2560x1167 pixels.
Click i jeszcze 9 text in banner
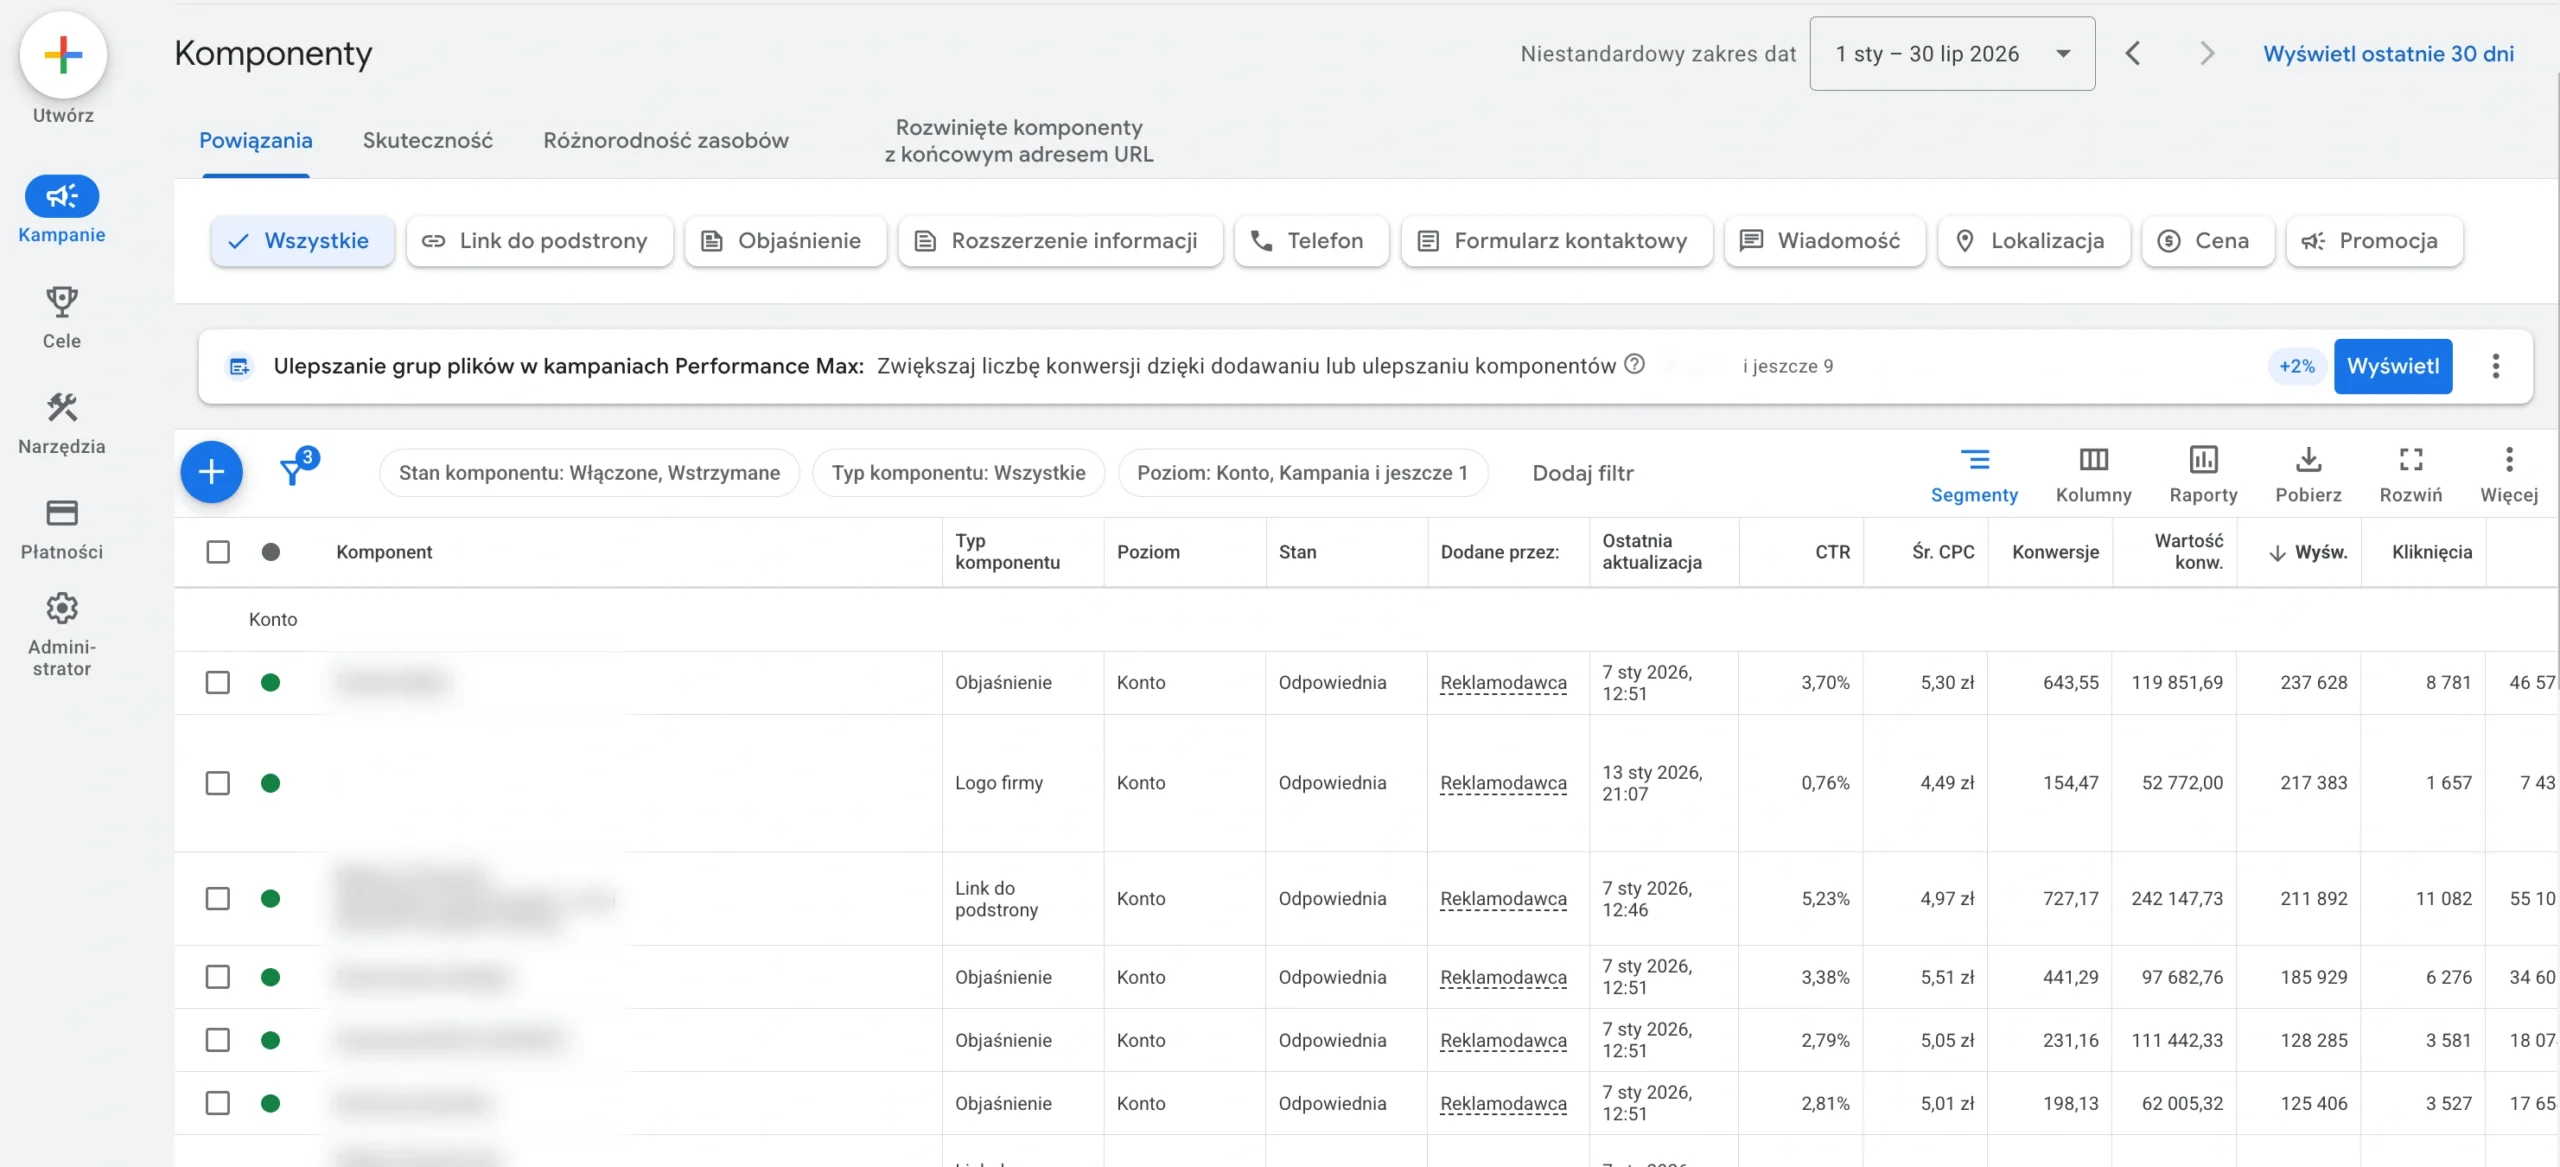coord(1788,366)
